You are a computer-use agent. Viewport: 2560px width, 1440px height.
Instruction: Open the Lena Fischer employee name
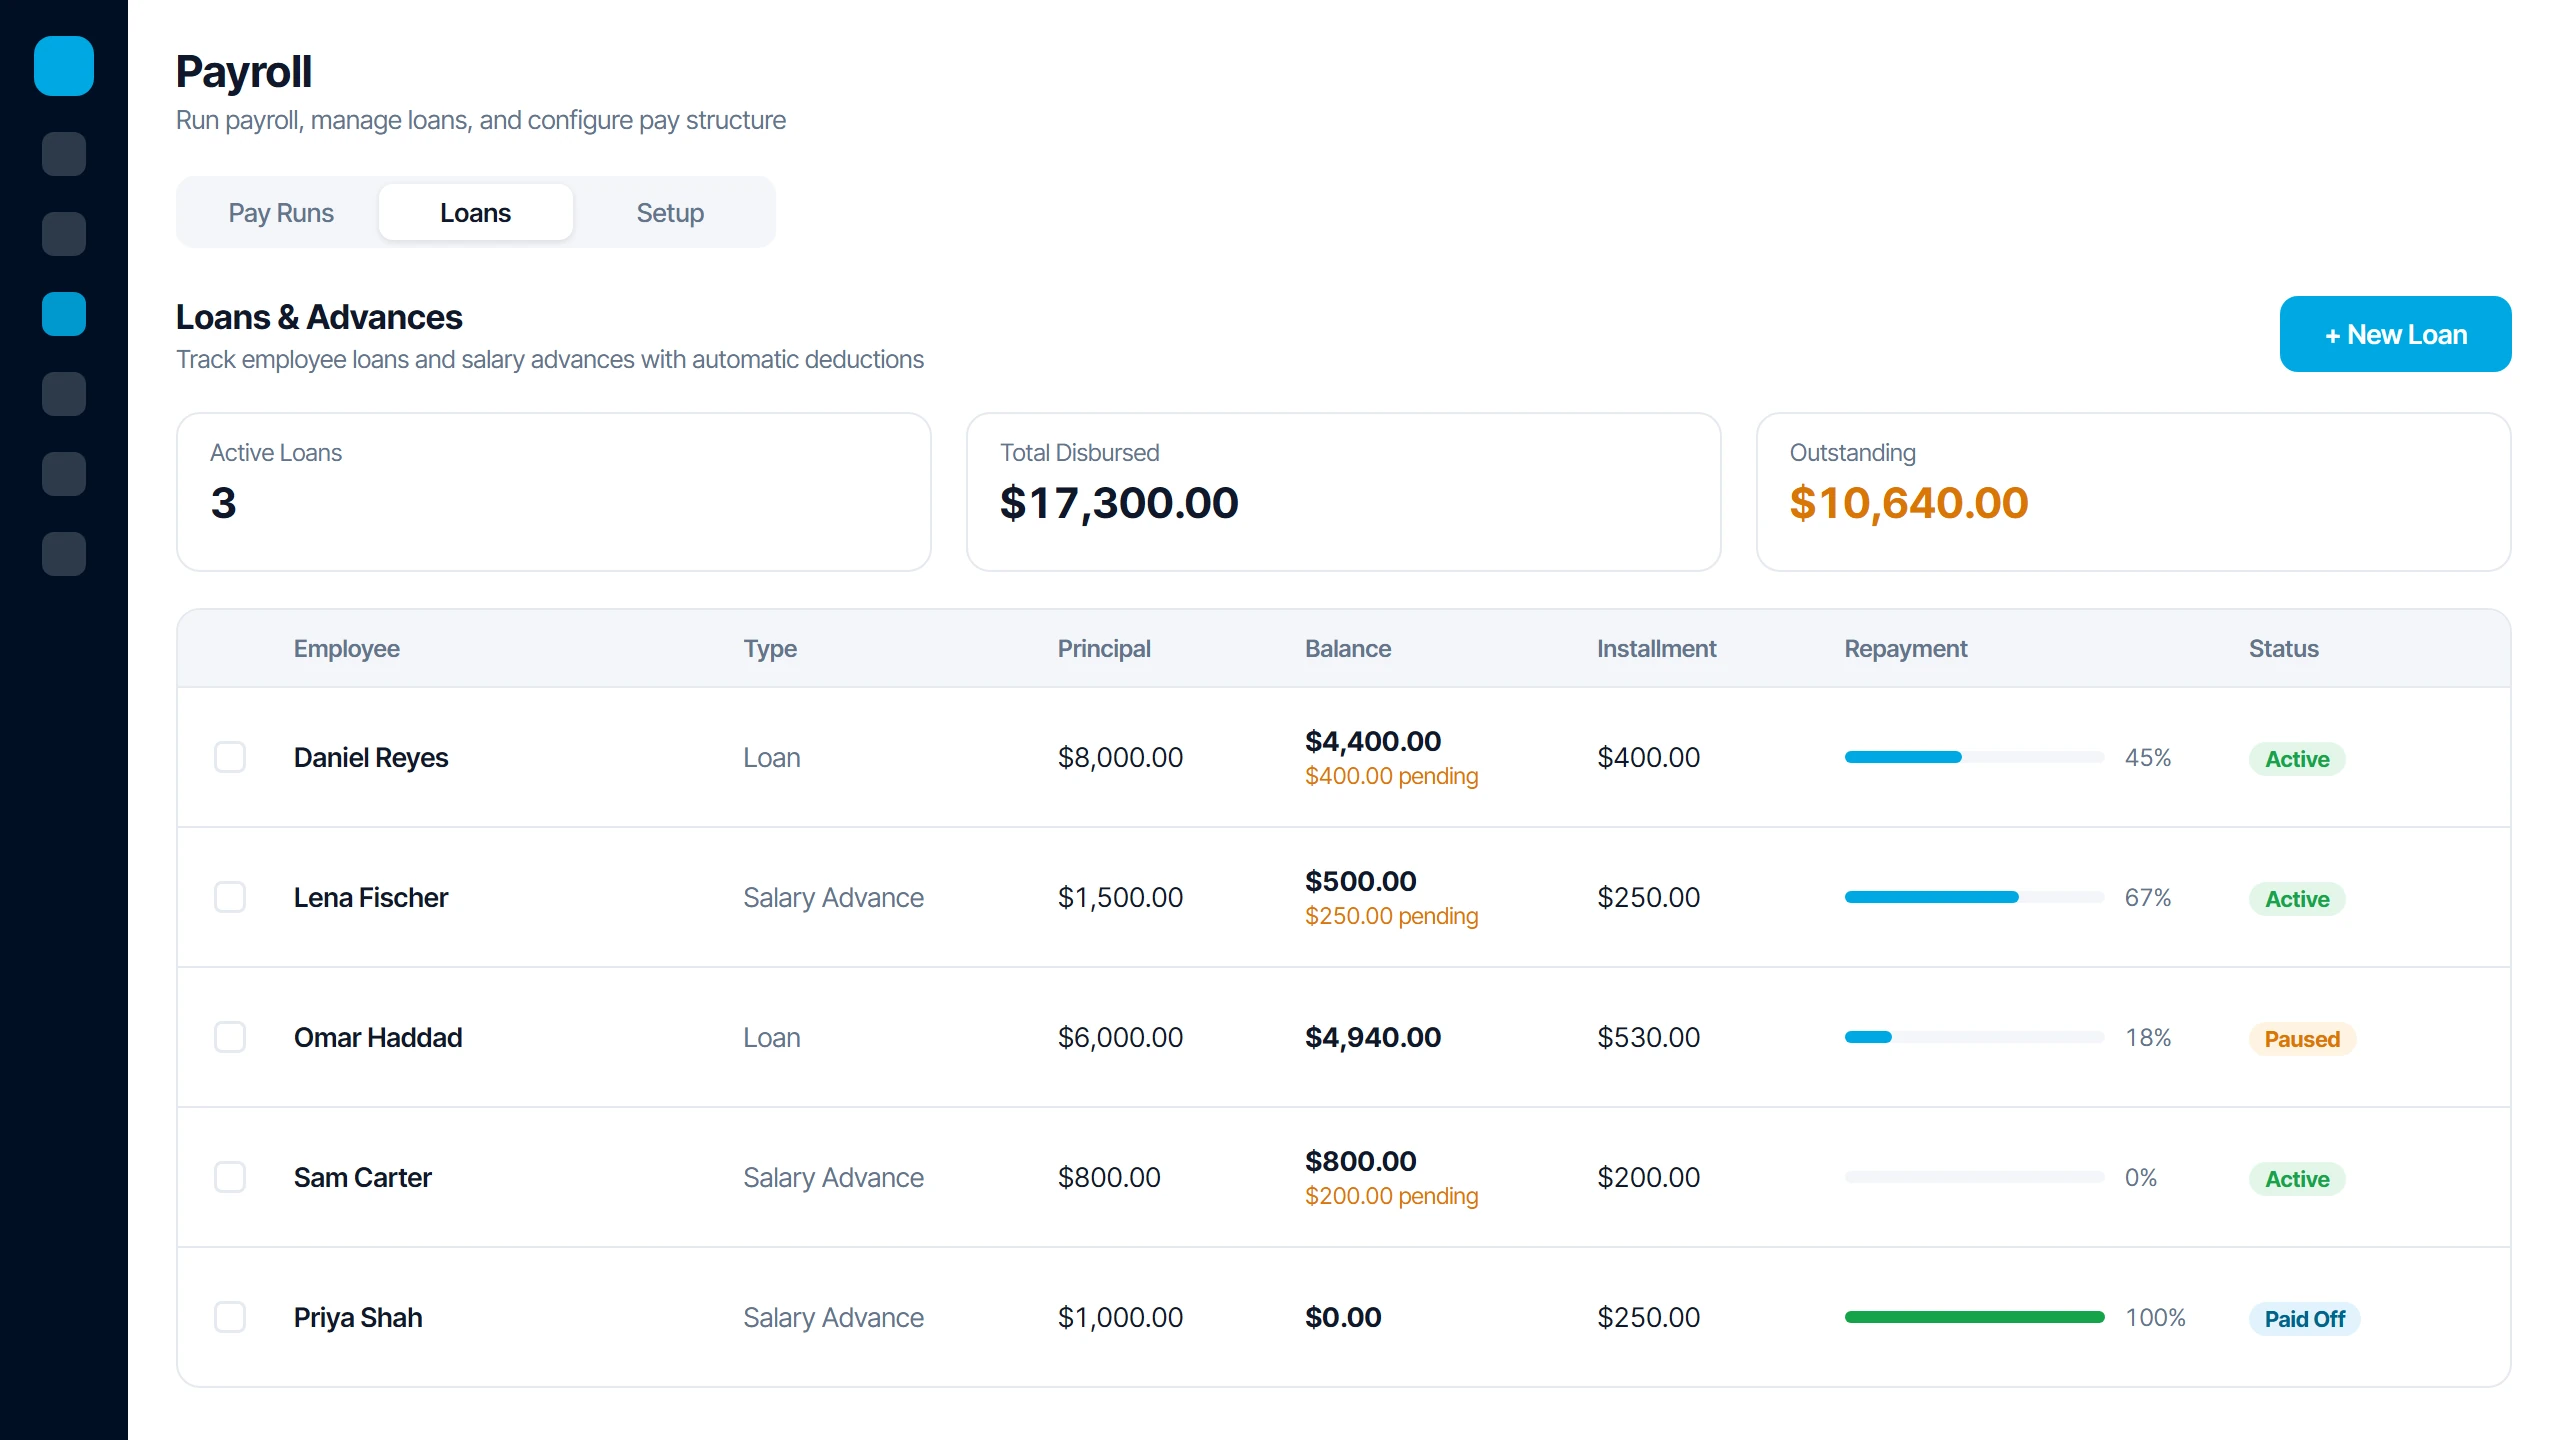[x=371, y=897]
